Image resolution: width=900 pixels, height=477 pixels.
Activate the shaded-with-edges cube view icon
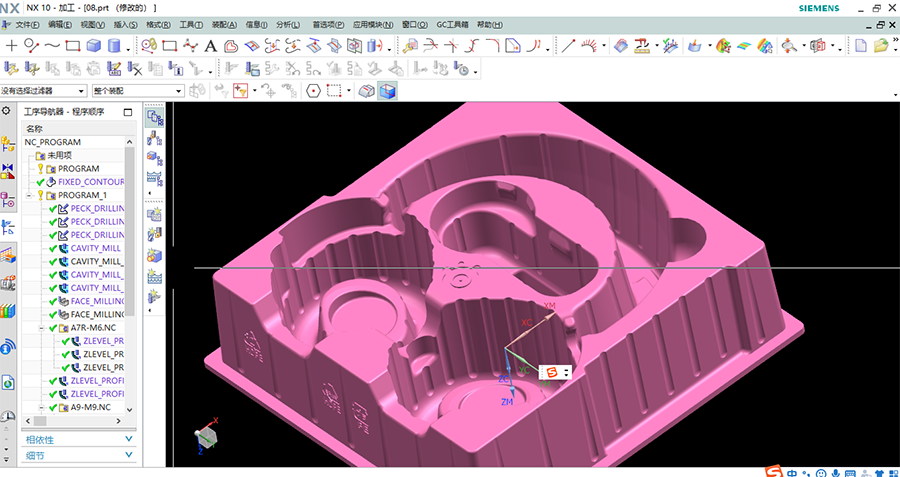click(x=388, y=91)
